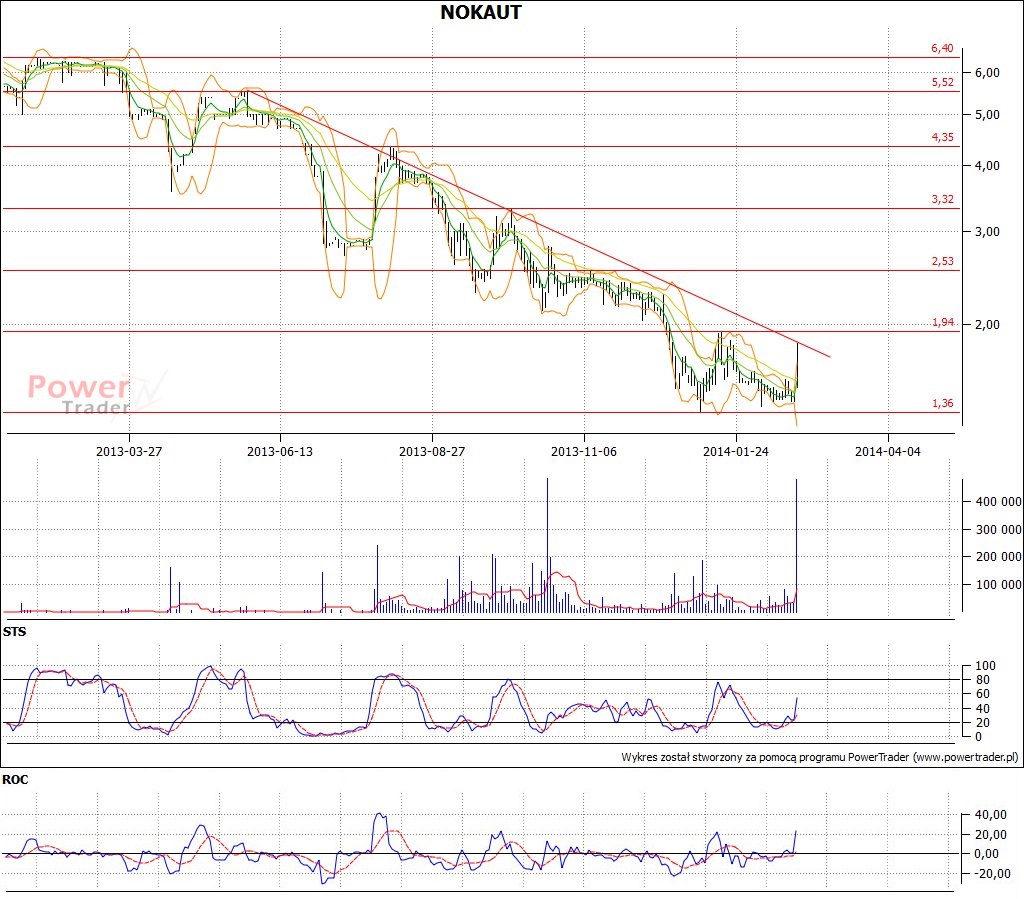Select the 2013-03-27 date label

click(129, 451)
